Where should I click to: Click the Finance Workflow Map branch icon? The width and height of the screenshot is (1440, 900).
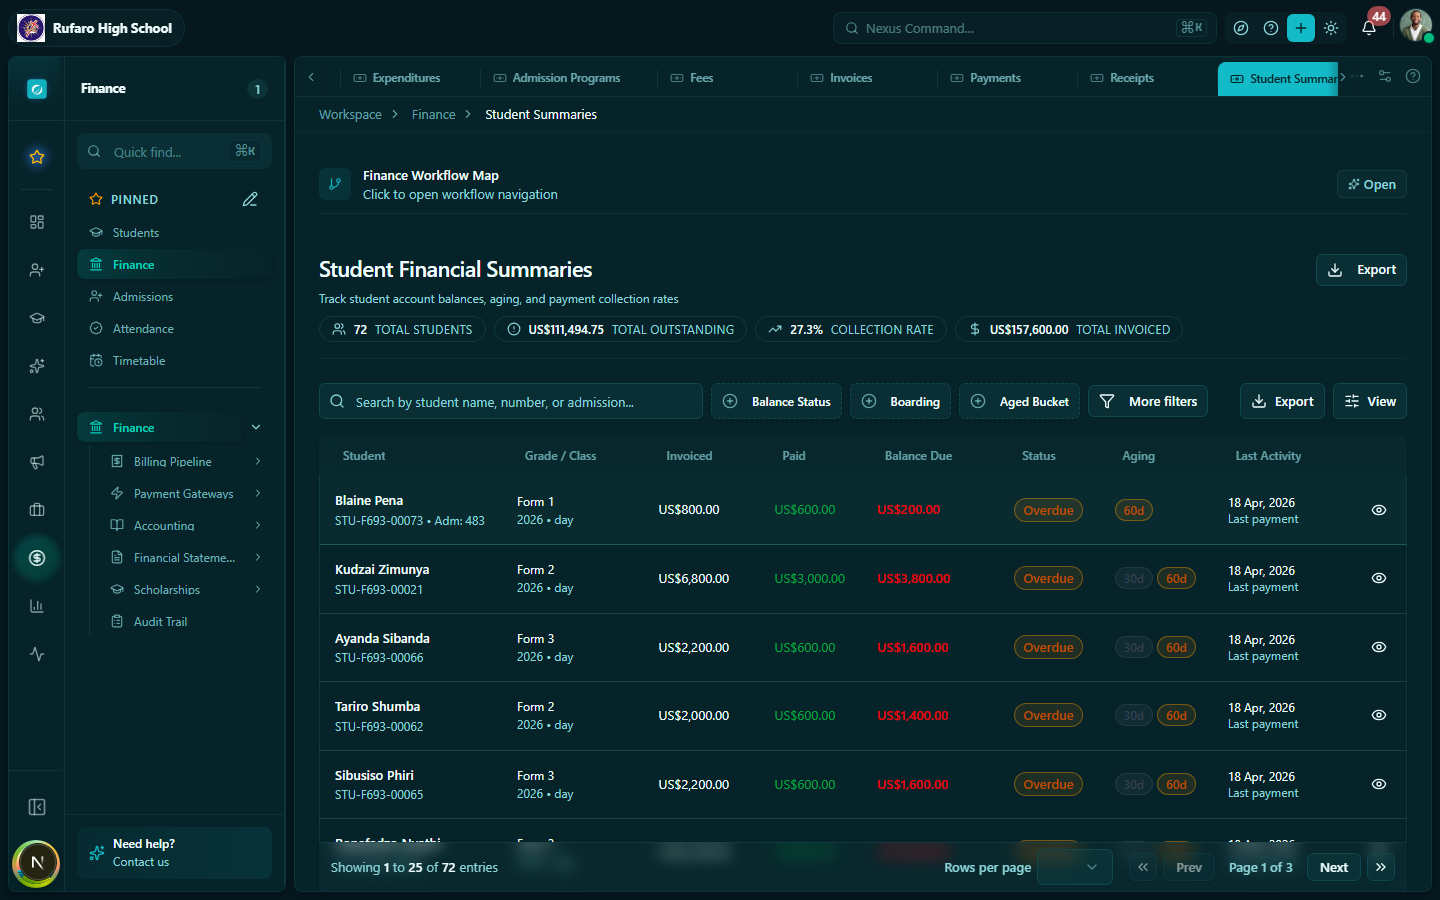click(335, 184)
